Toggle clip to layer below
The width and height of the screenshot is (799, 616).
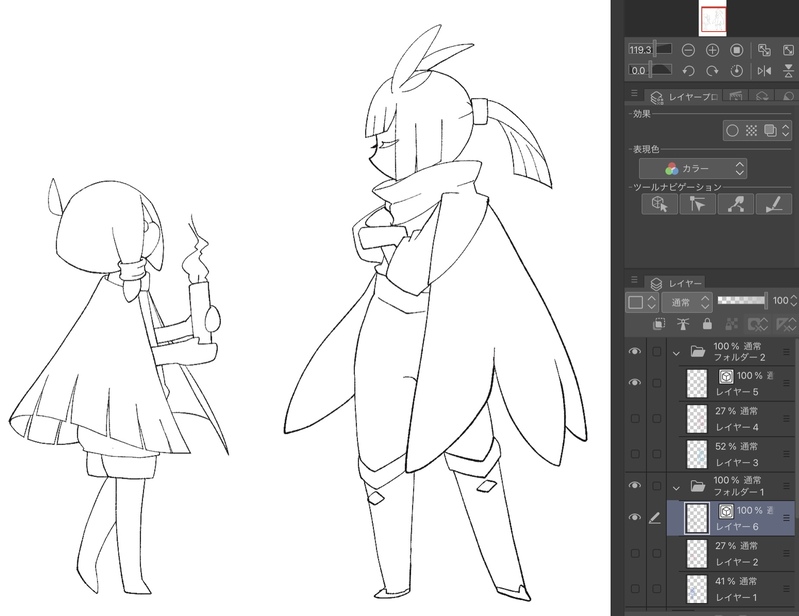tap(658, 324)
